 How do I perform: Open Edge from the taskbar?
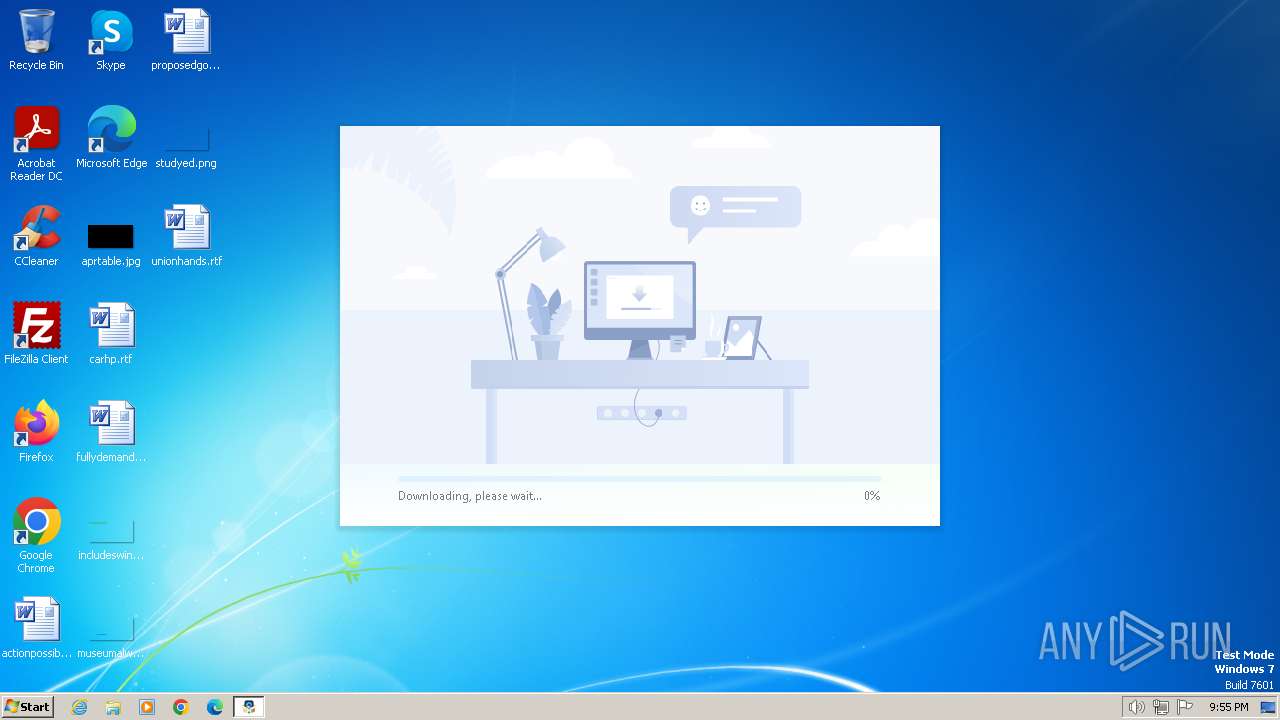point(215,707)
